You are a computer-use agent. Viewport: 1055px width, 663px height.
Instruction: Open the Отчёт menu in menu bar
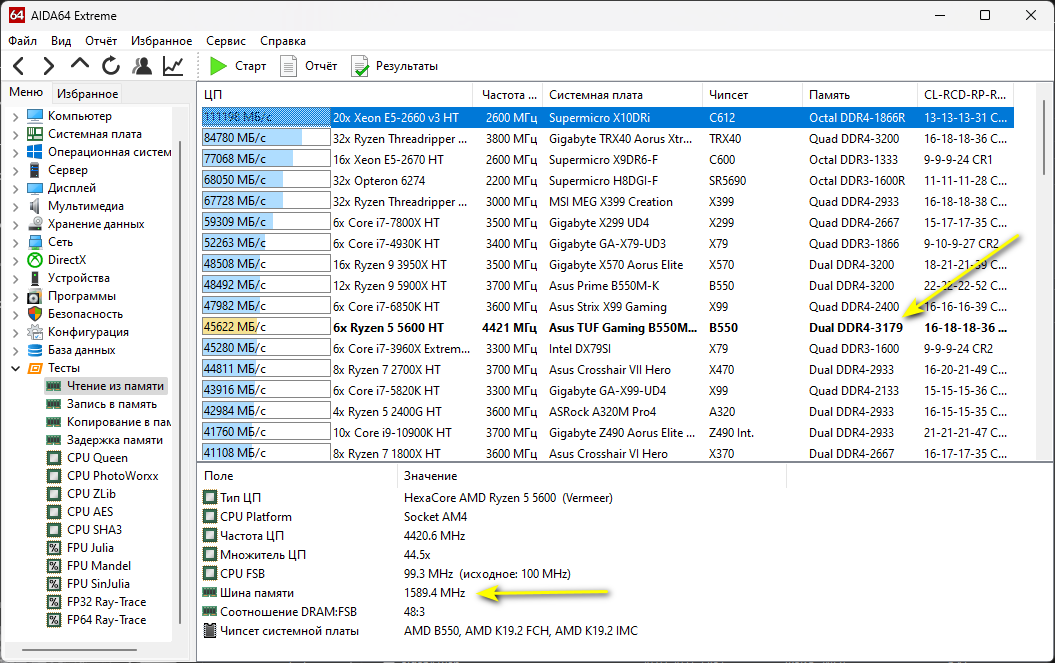point(101,41)
